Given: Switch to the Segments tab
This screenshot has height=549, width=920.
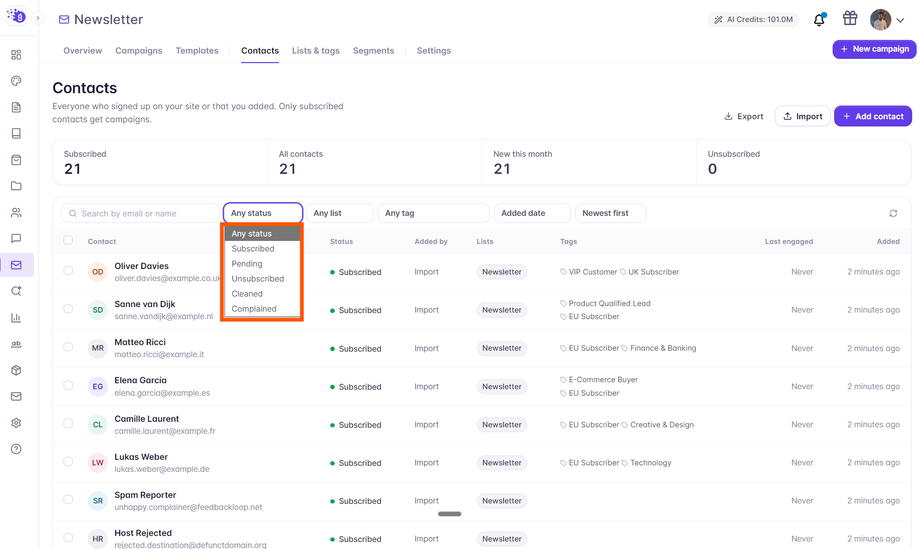Looking at the screenshot, I should click(x=373, y=50).
